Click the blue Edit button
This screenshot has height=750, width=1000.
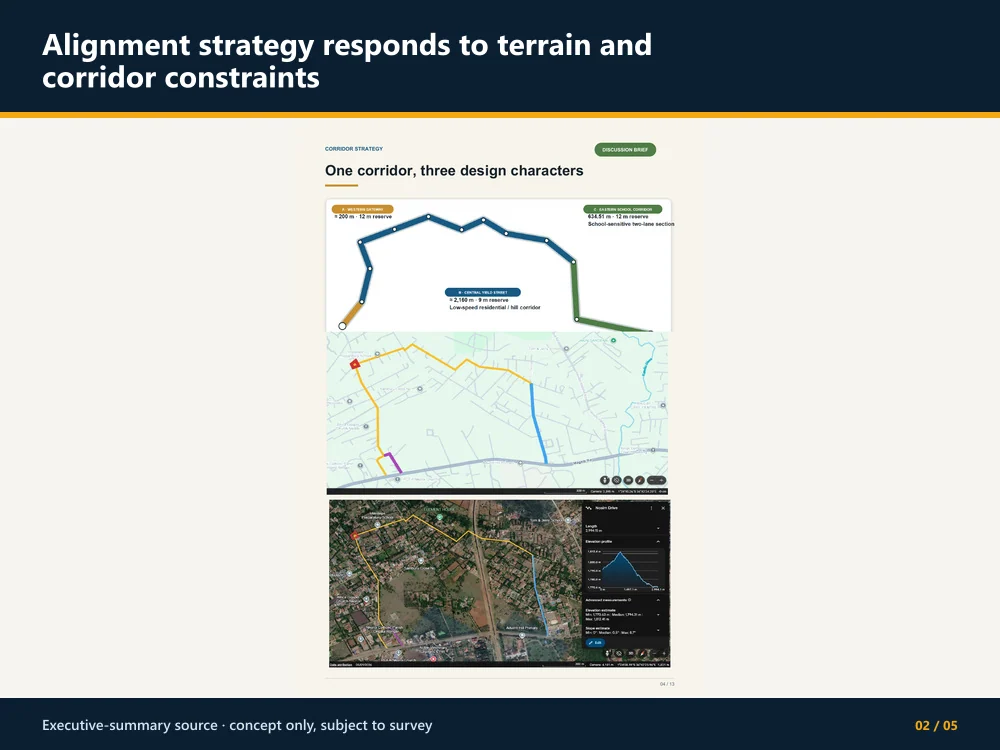tap(595, 642)
